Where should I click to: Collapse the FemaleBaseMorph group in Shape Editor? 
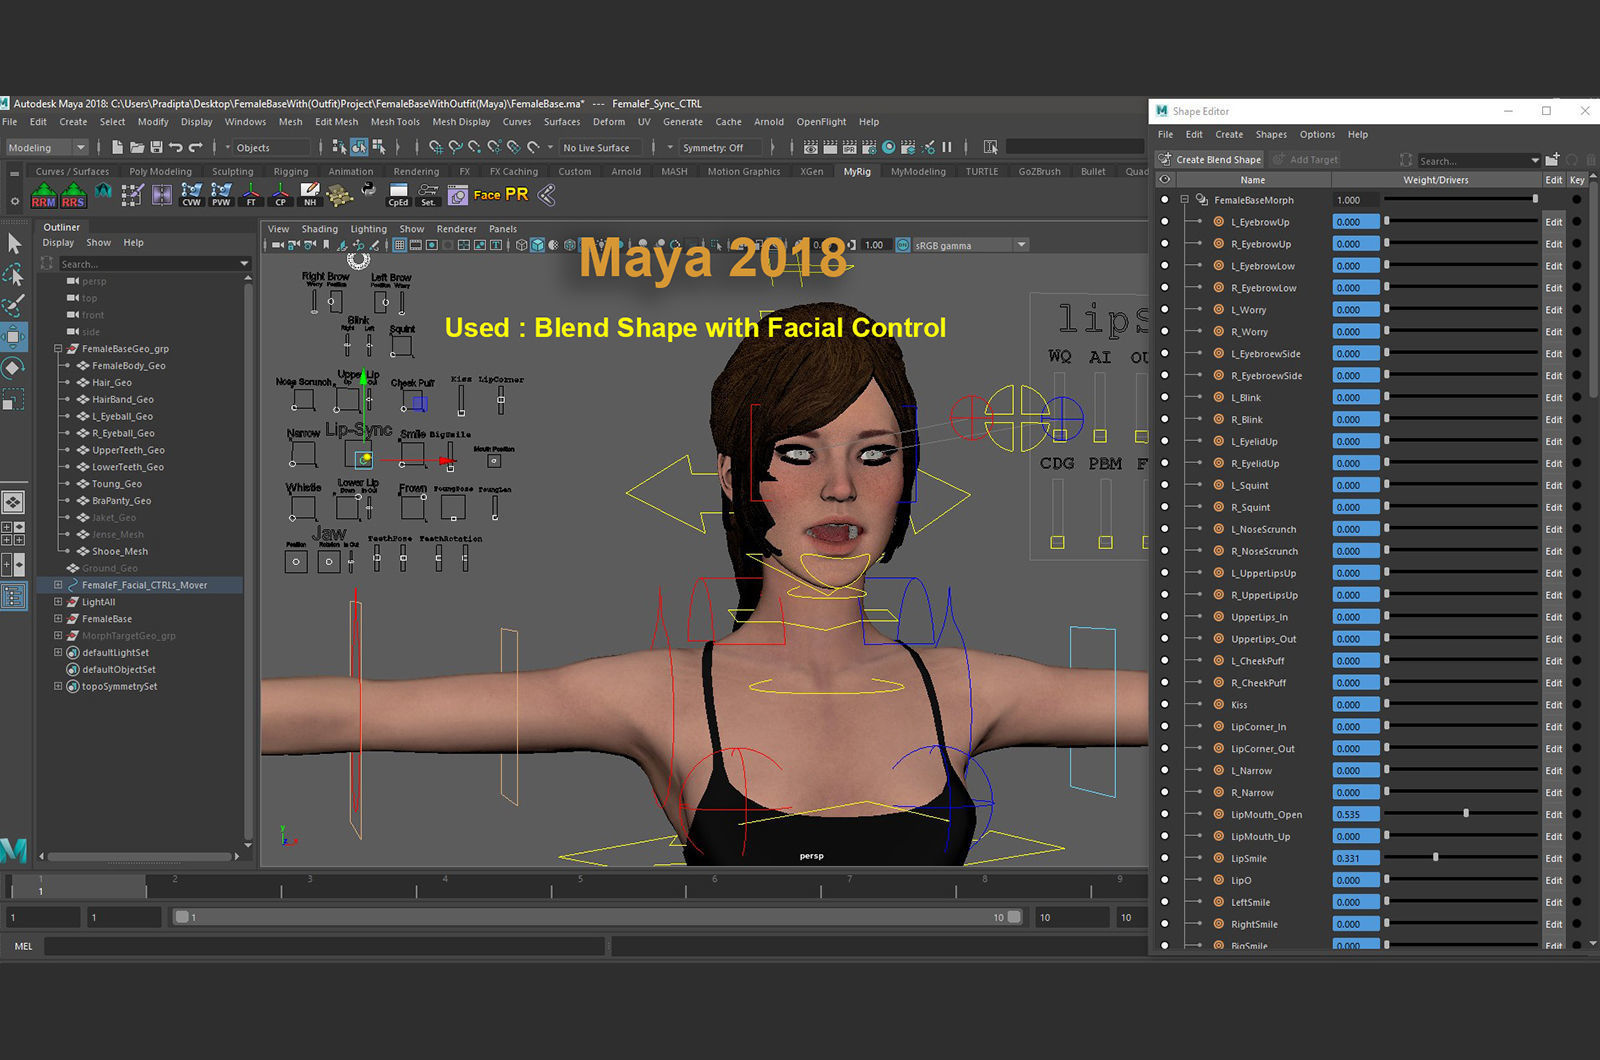pos(1184,200)
